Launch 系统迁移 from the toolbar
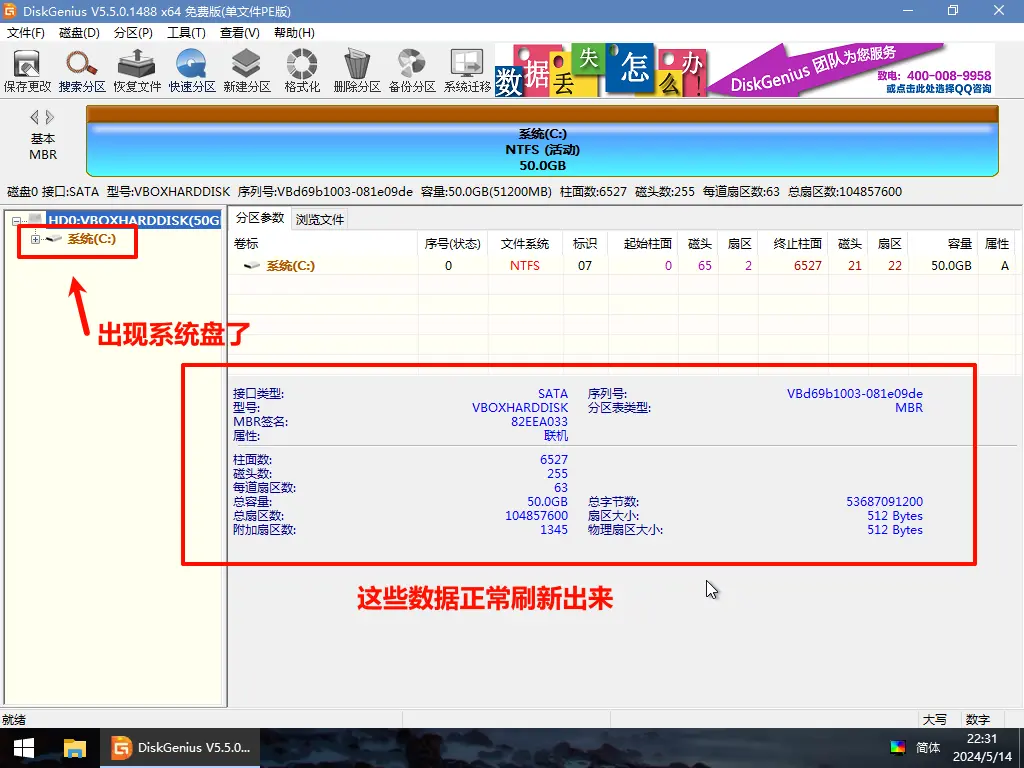 pos(467,71)
